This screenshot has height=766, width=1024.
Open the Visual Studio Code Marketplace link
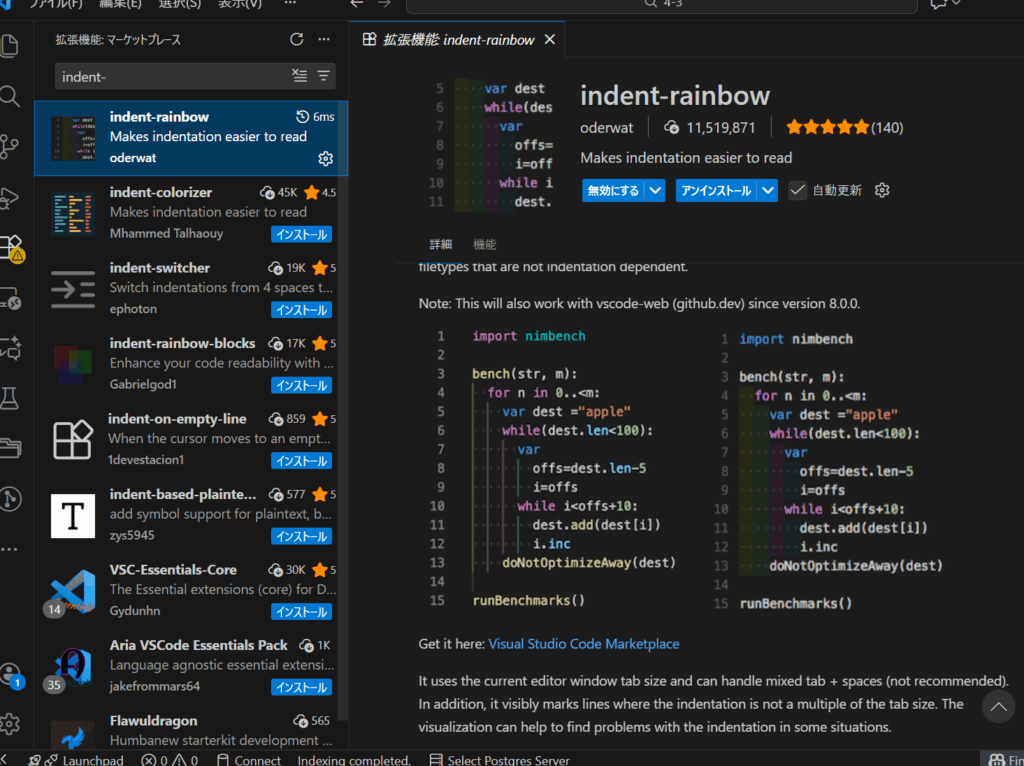pyautogui.click(x=584, y=644)
